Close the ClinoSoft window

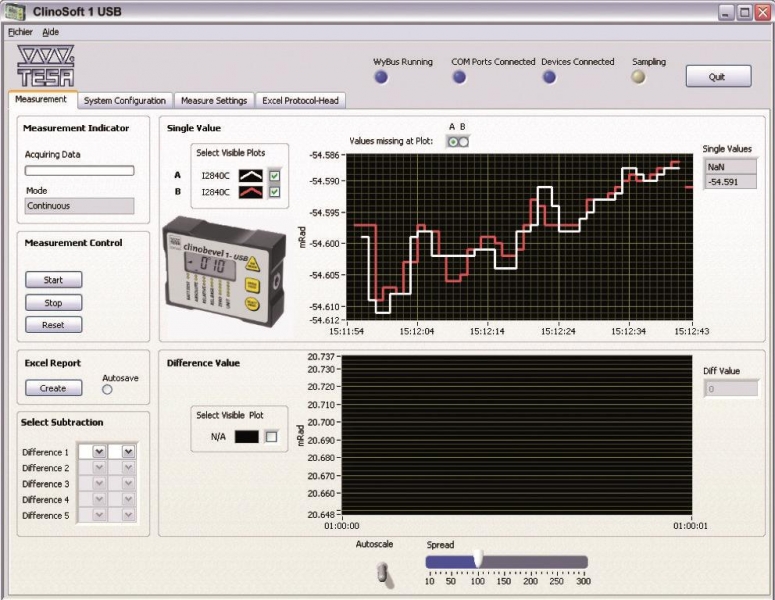click(762, 12)
